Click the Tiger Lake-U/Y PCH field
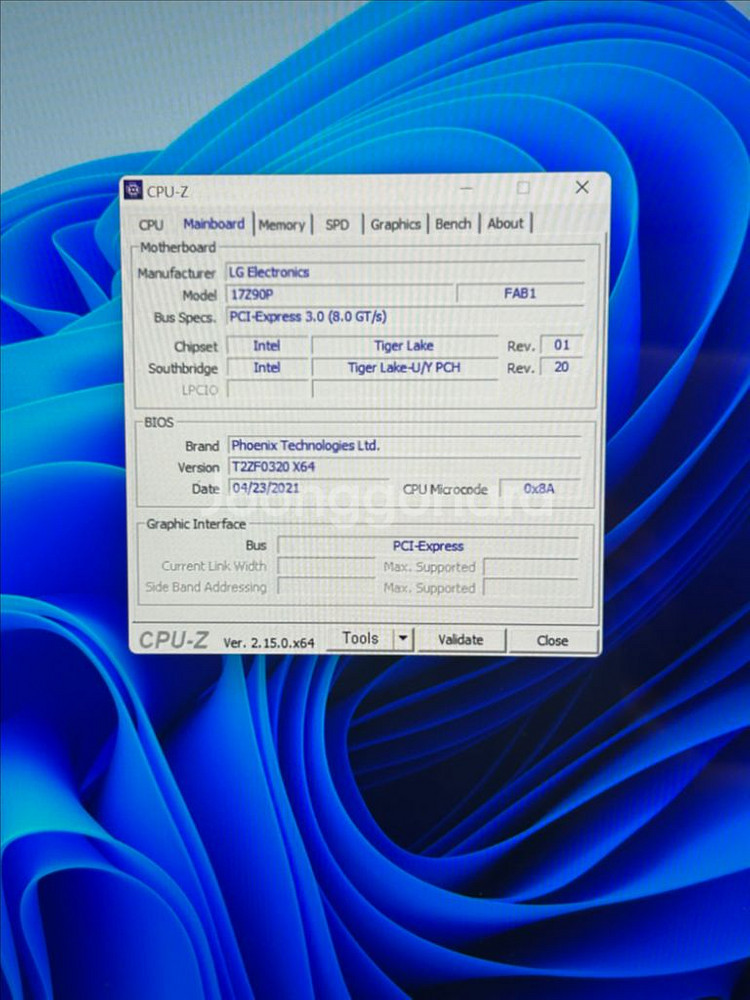The image size is (750, 1000). (404, 367)
